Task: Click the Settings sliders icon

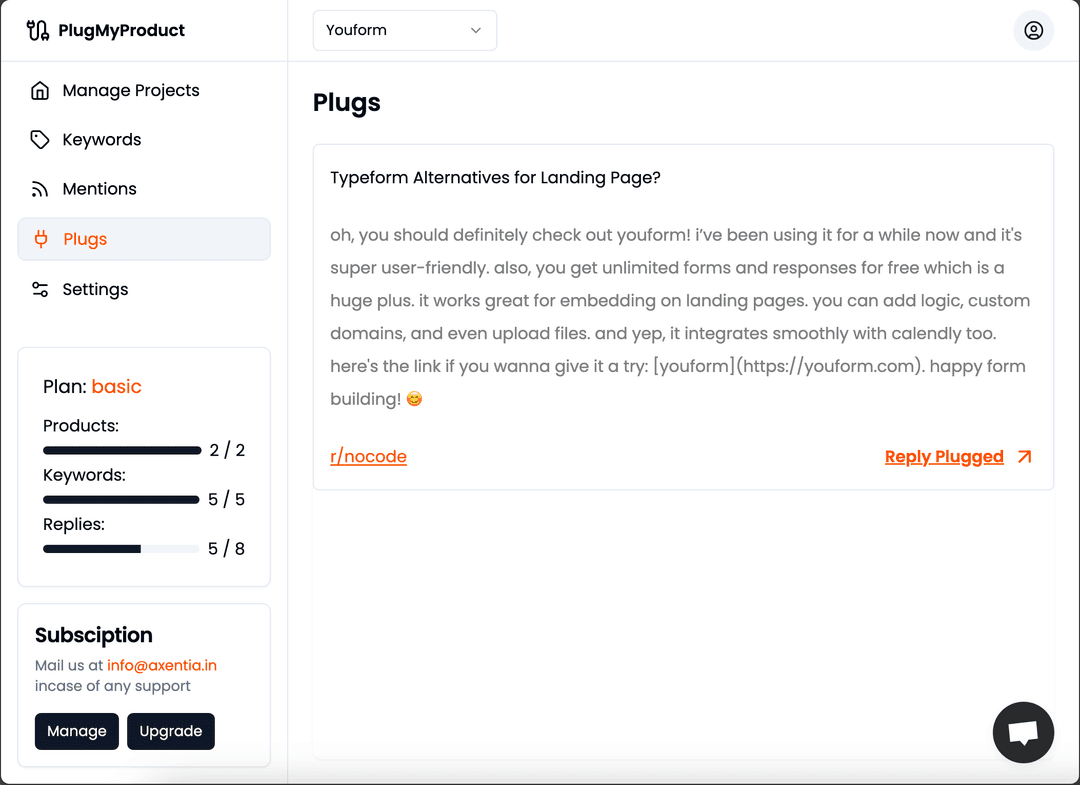Action: [40, 289]
